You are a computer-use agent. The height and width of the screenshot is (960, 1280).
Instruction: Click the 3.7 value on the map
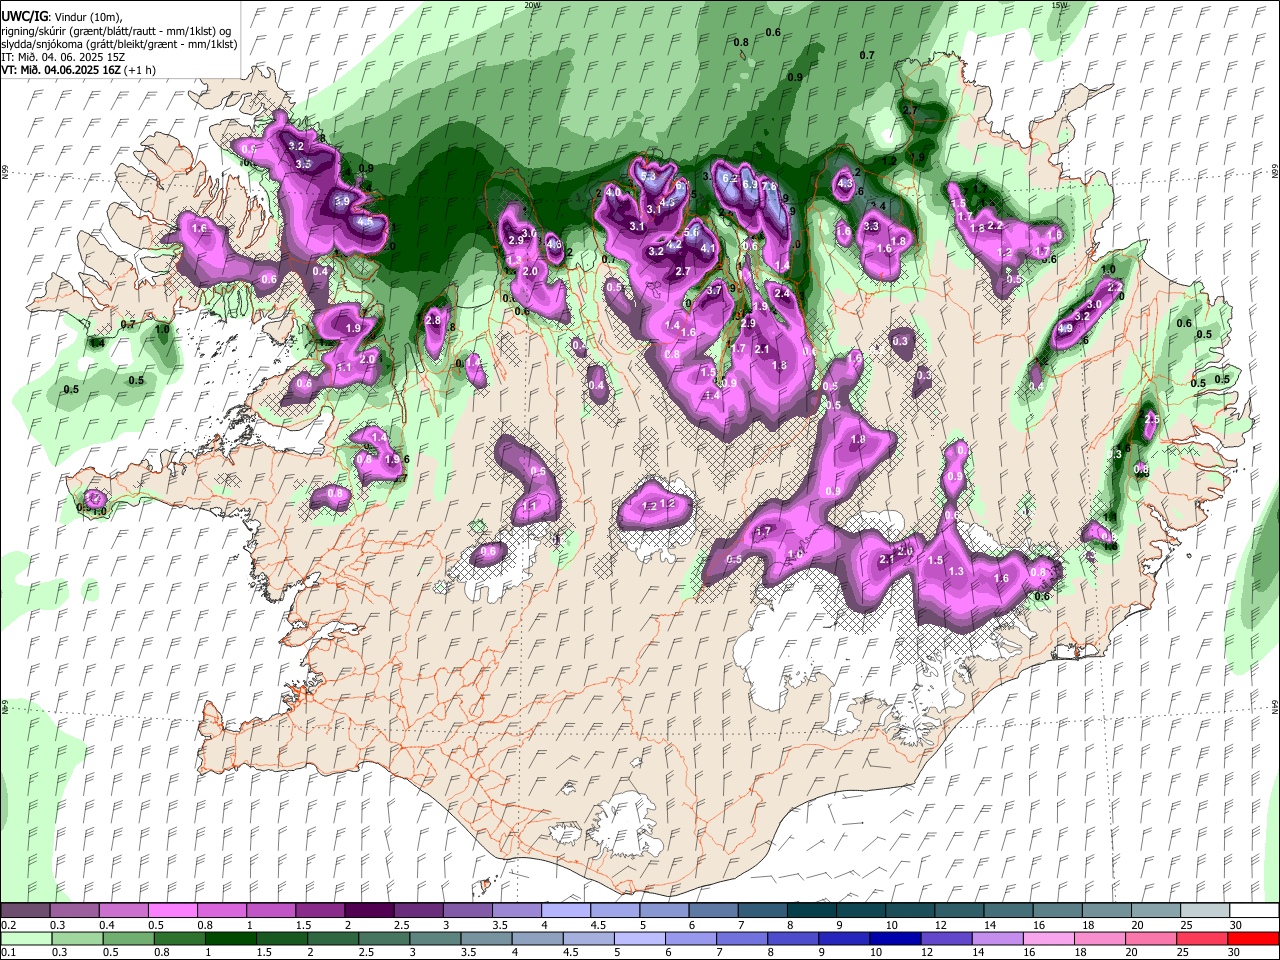[x=714, y=290]
